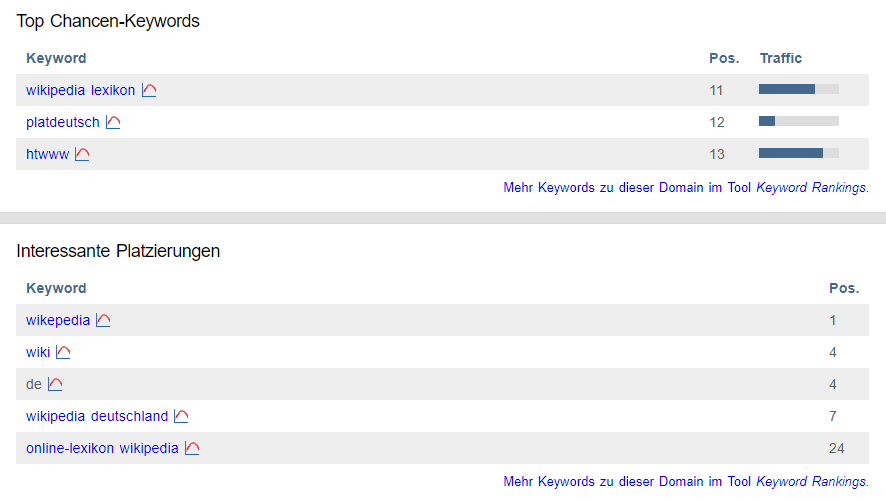Open trend chart icon beside wikipedia lexikon
This screenshot has height=501, width=886.
coord(149,90)
